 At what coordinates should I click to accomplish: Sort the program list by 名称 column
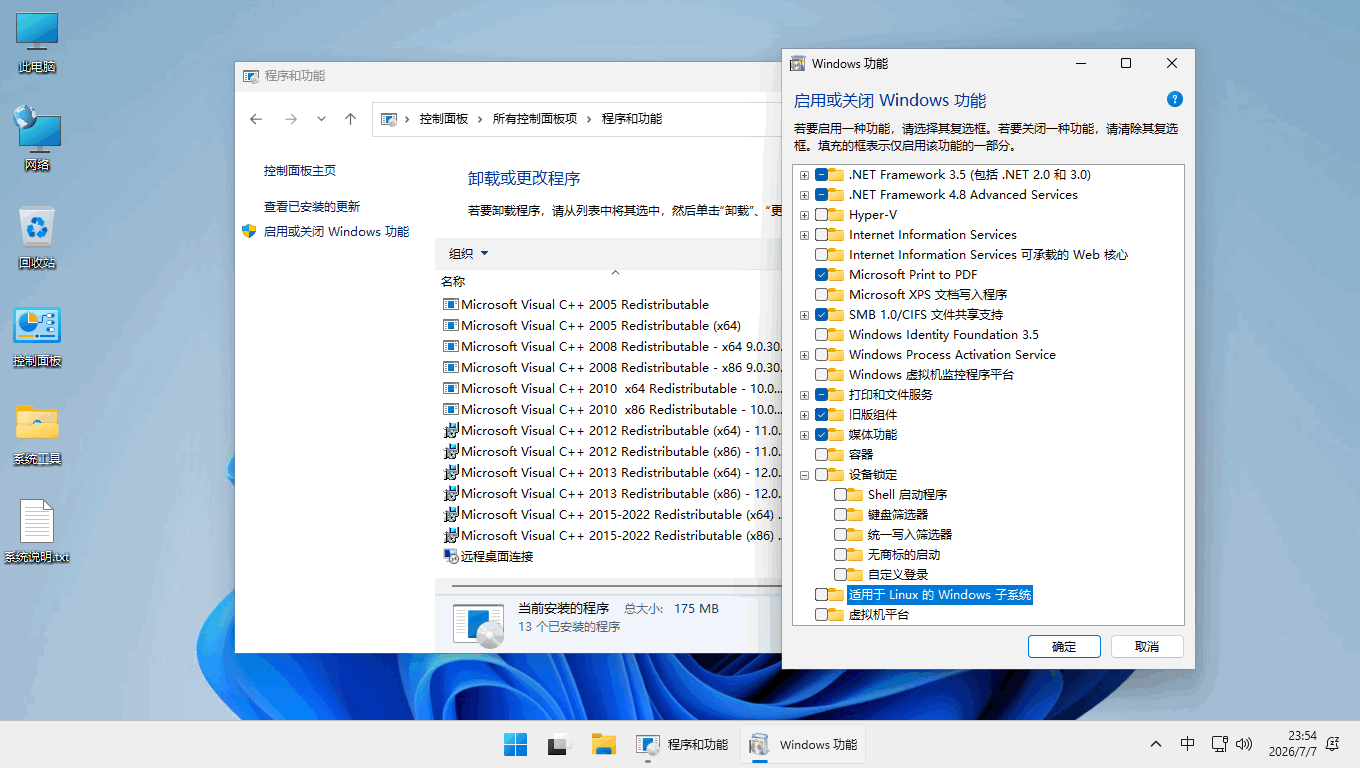(453, 282)
